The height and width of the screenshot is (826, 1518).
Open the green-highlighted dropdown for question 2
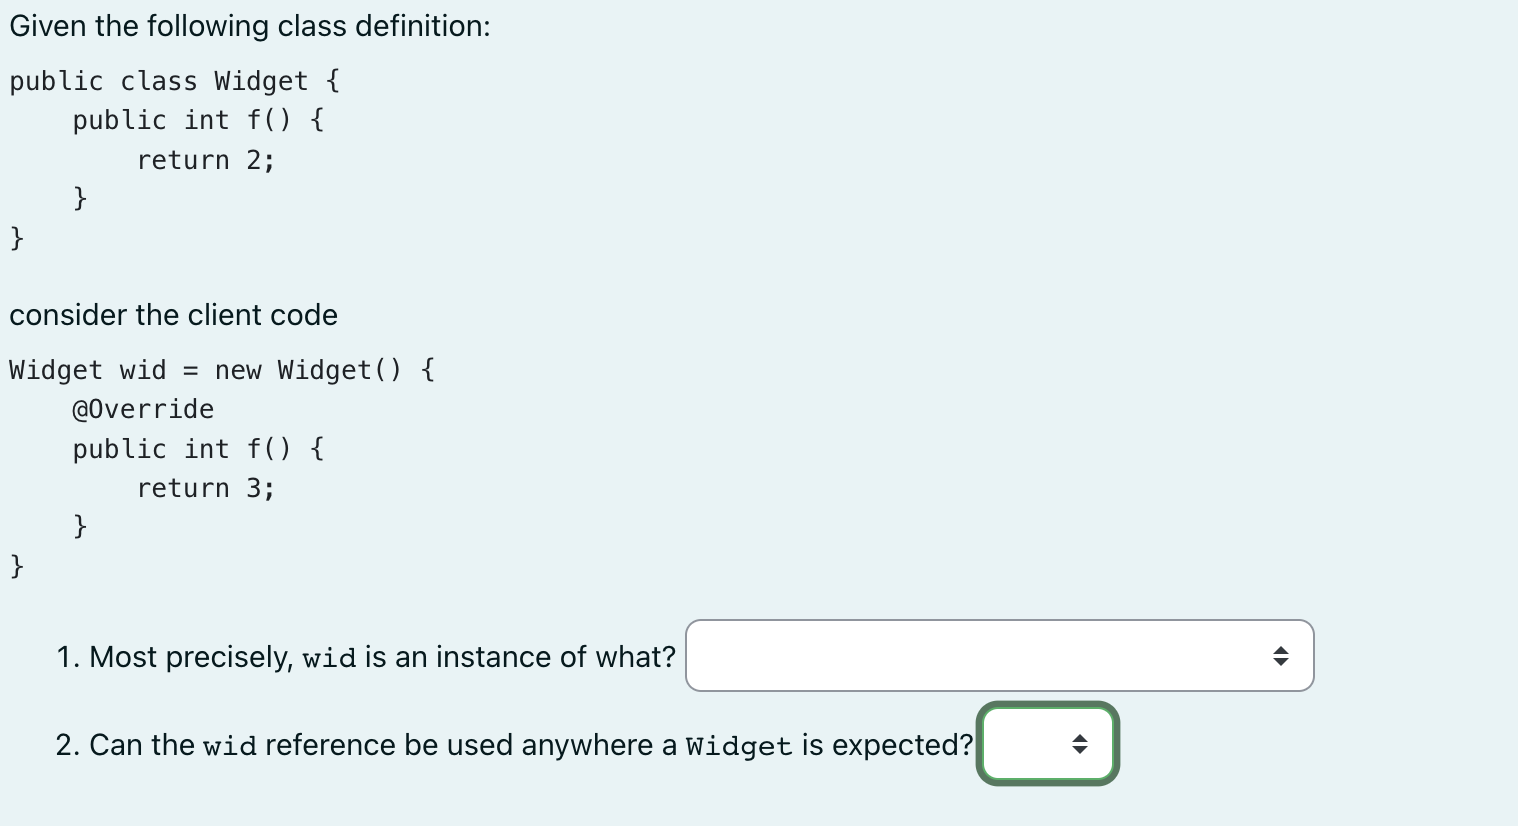(1047, 744)
